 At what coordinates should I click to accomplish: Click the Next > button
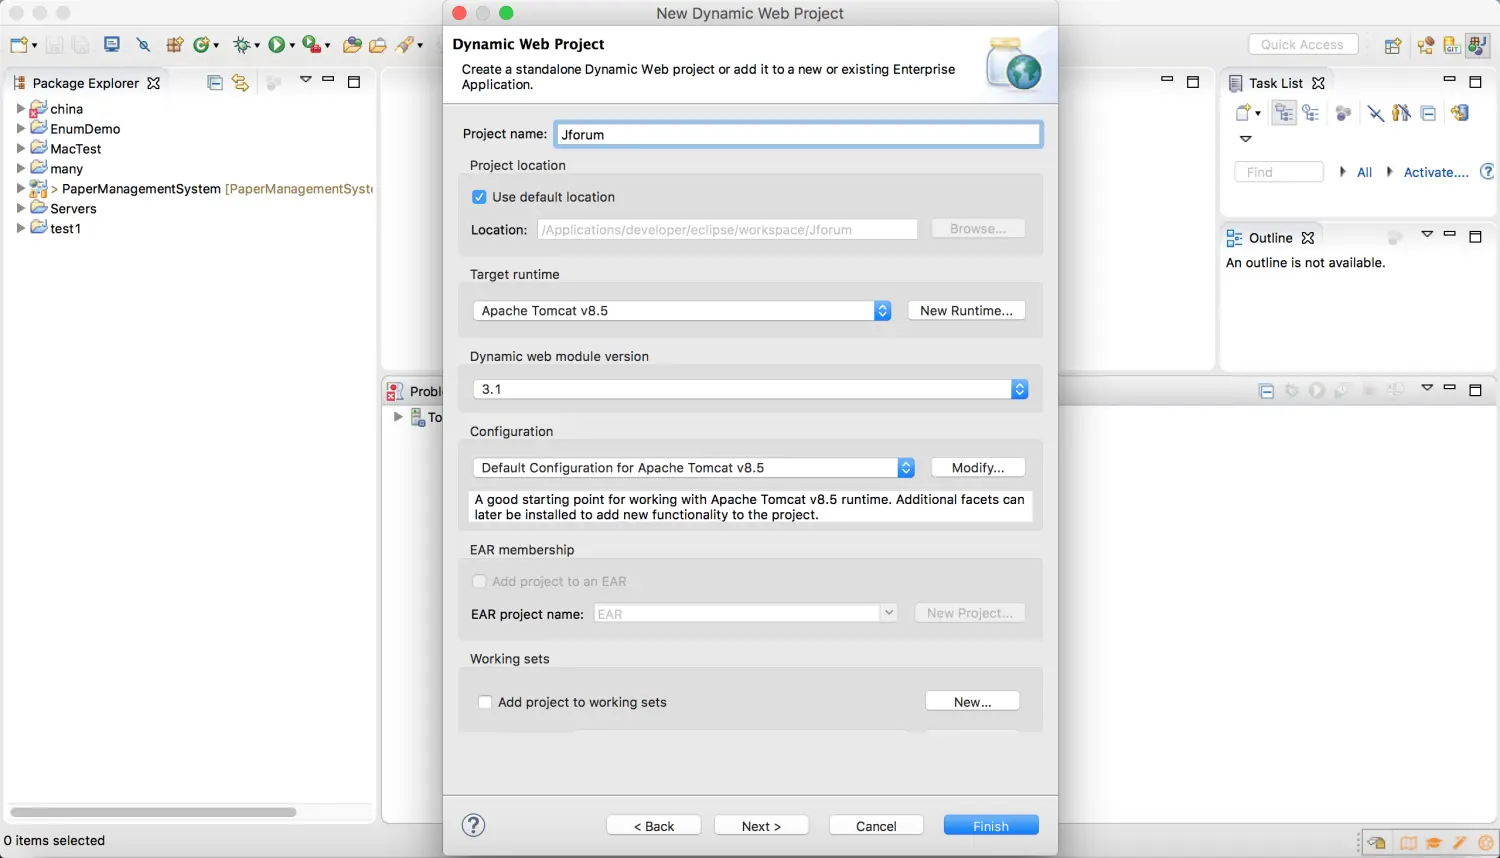(x=761, y=826)
